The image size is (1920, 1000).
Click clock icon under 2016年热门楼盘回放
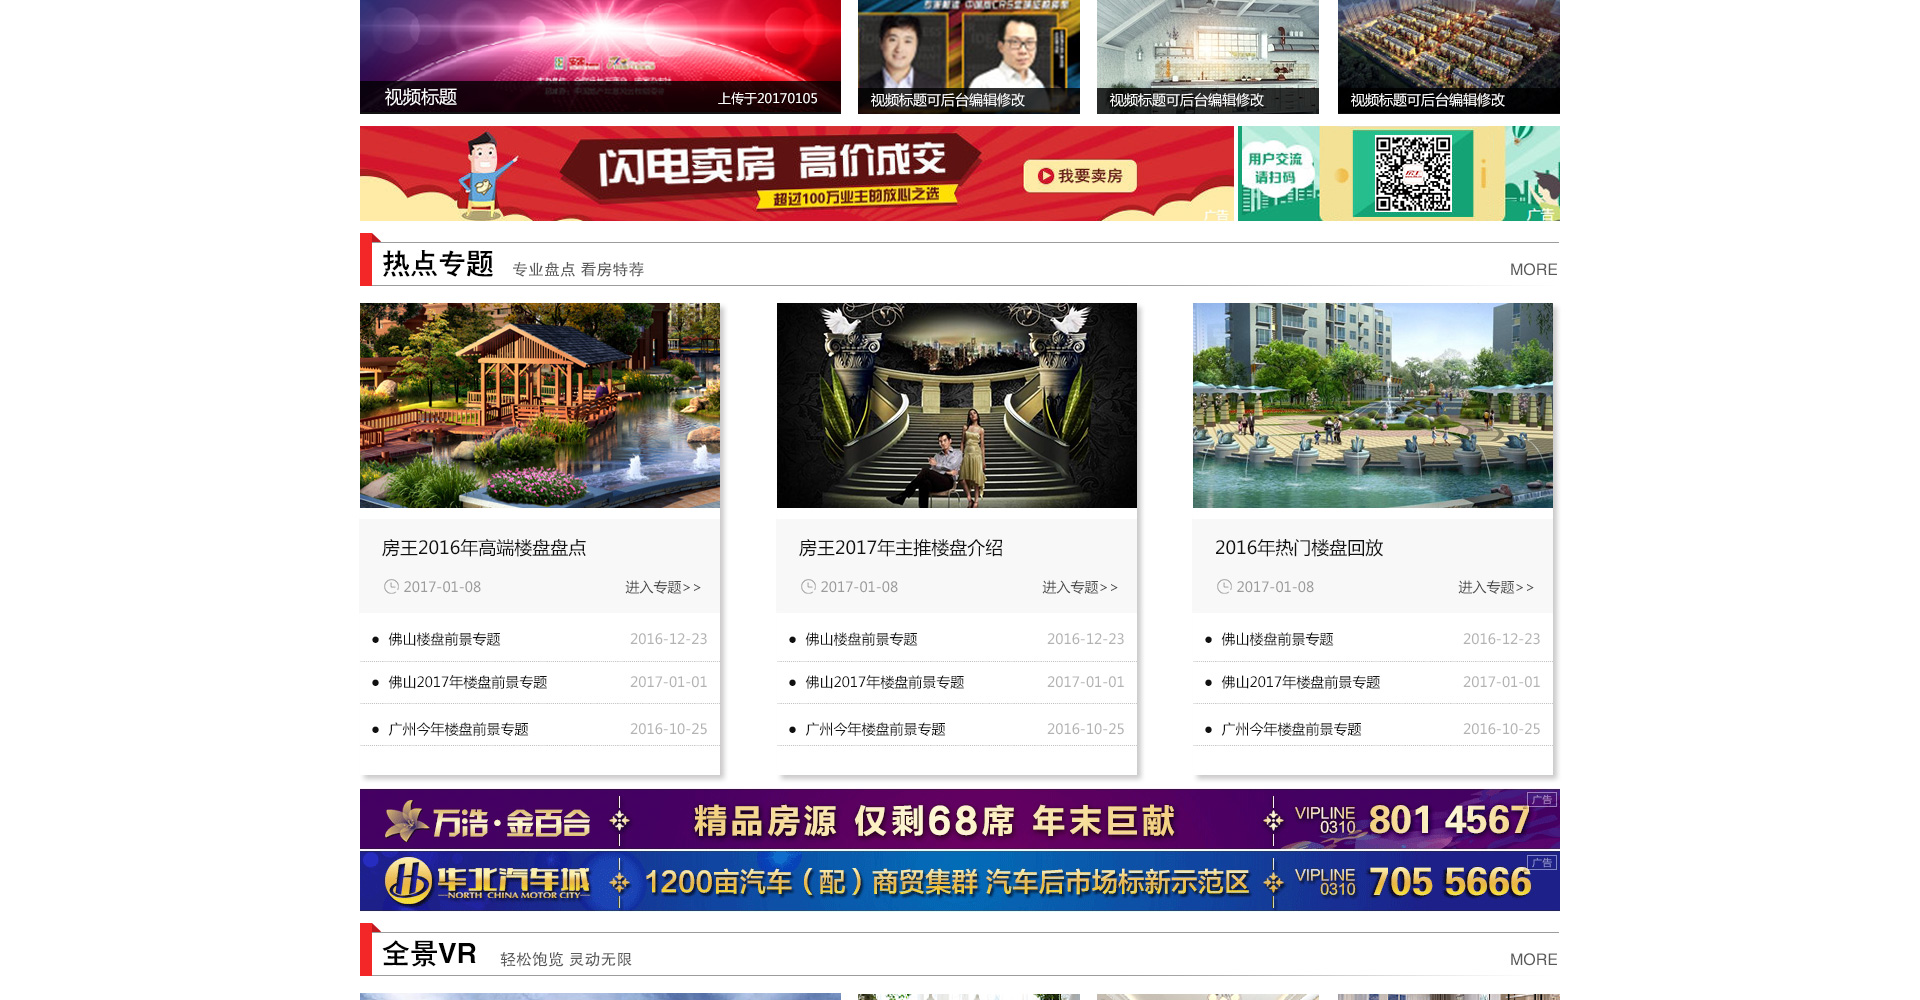pyautogui.click(x=1224, y=587)
